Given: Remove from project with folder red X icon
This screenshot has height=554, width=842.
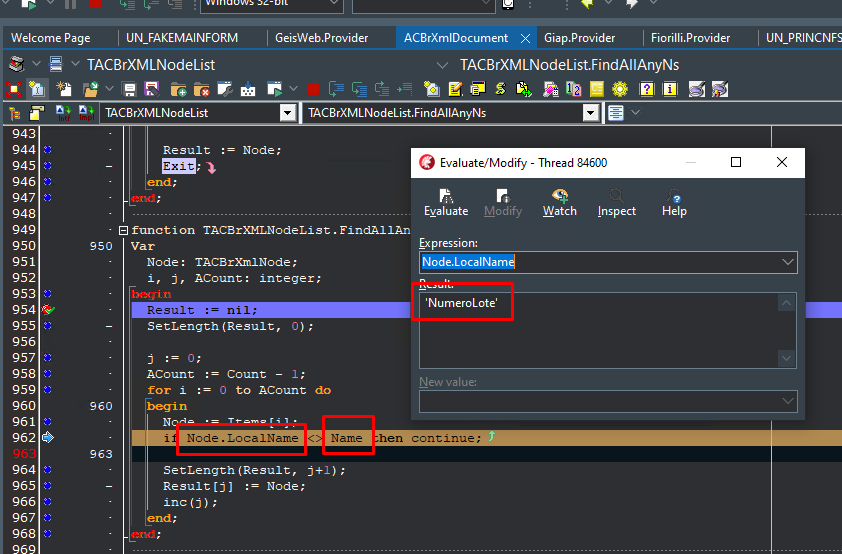Looking at the screenshot, I should click(201, 89).
